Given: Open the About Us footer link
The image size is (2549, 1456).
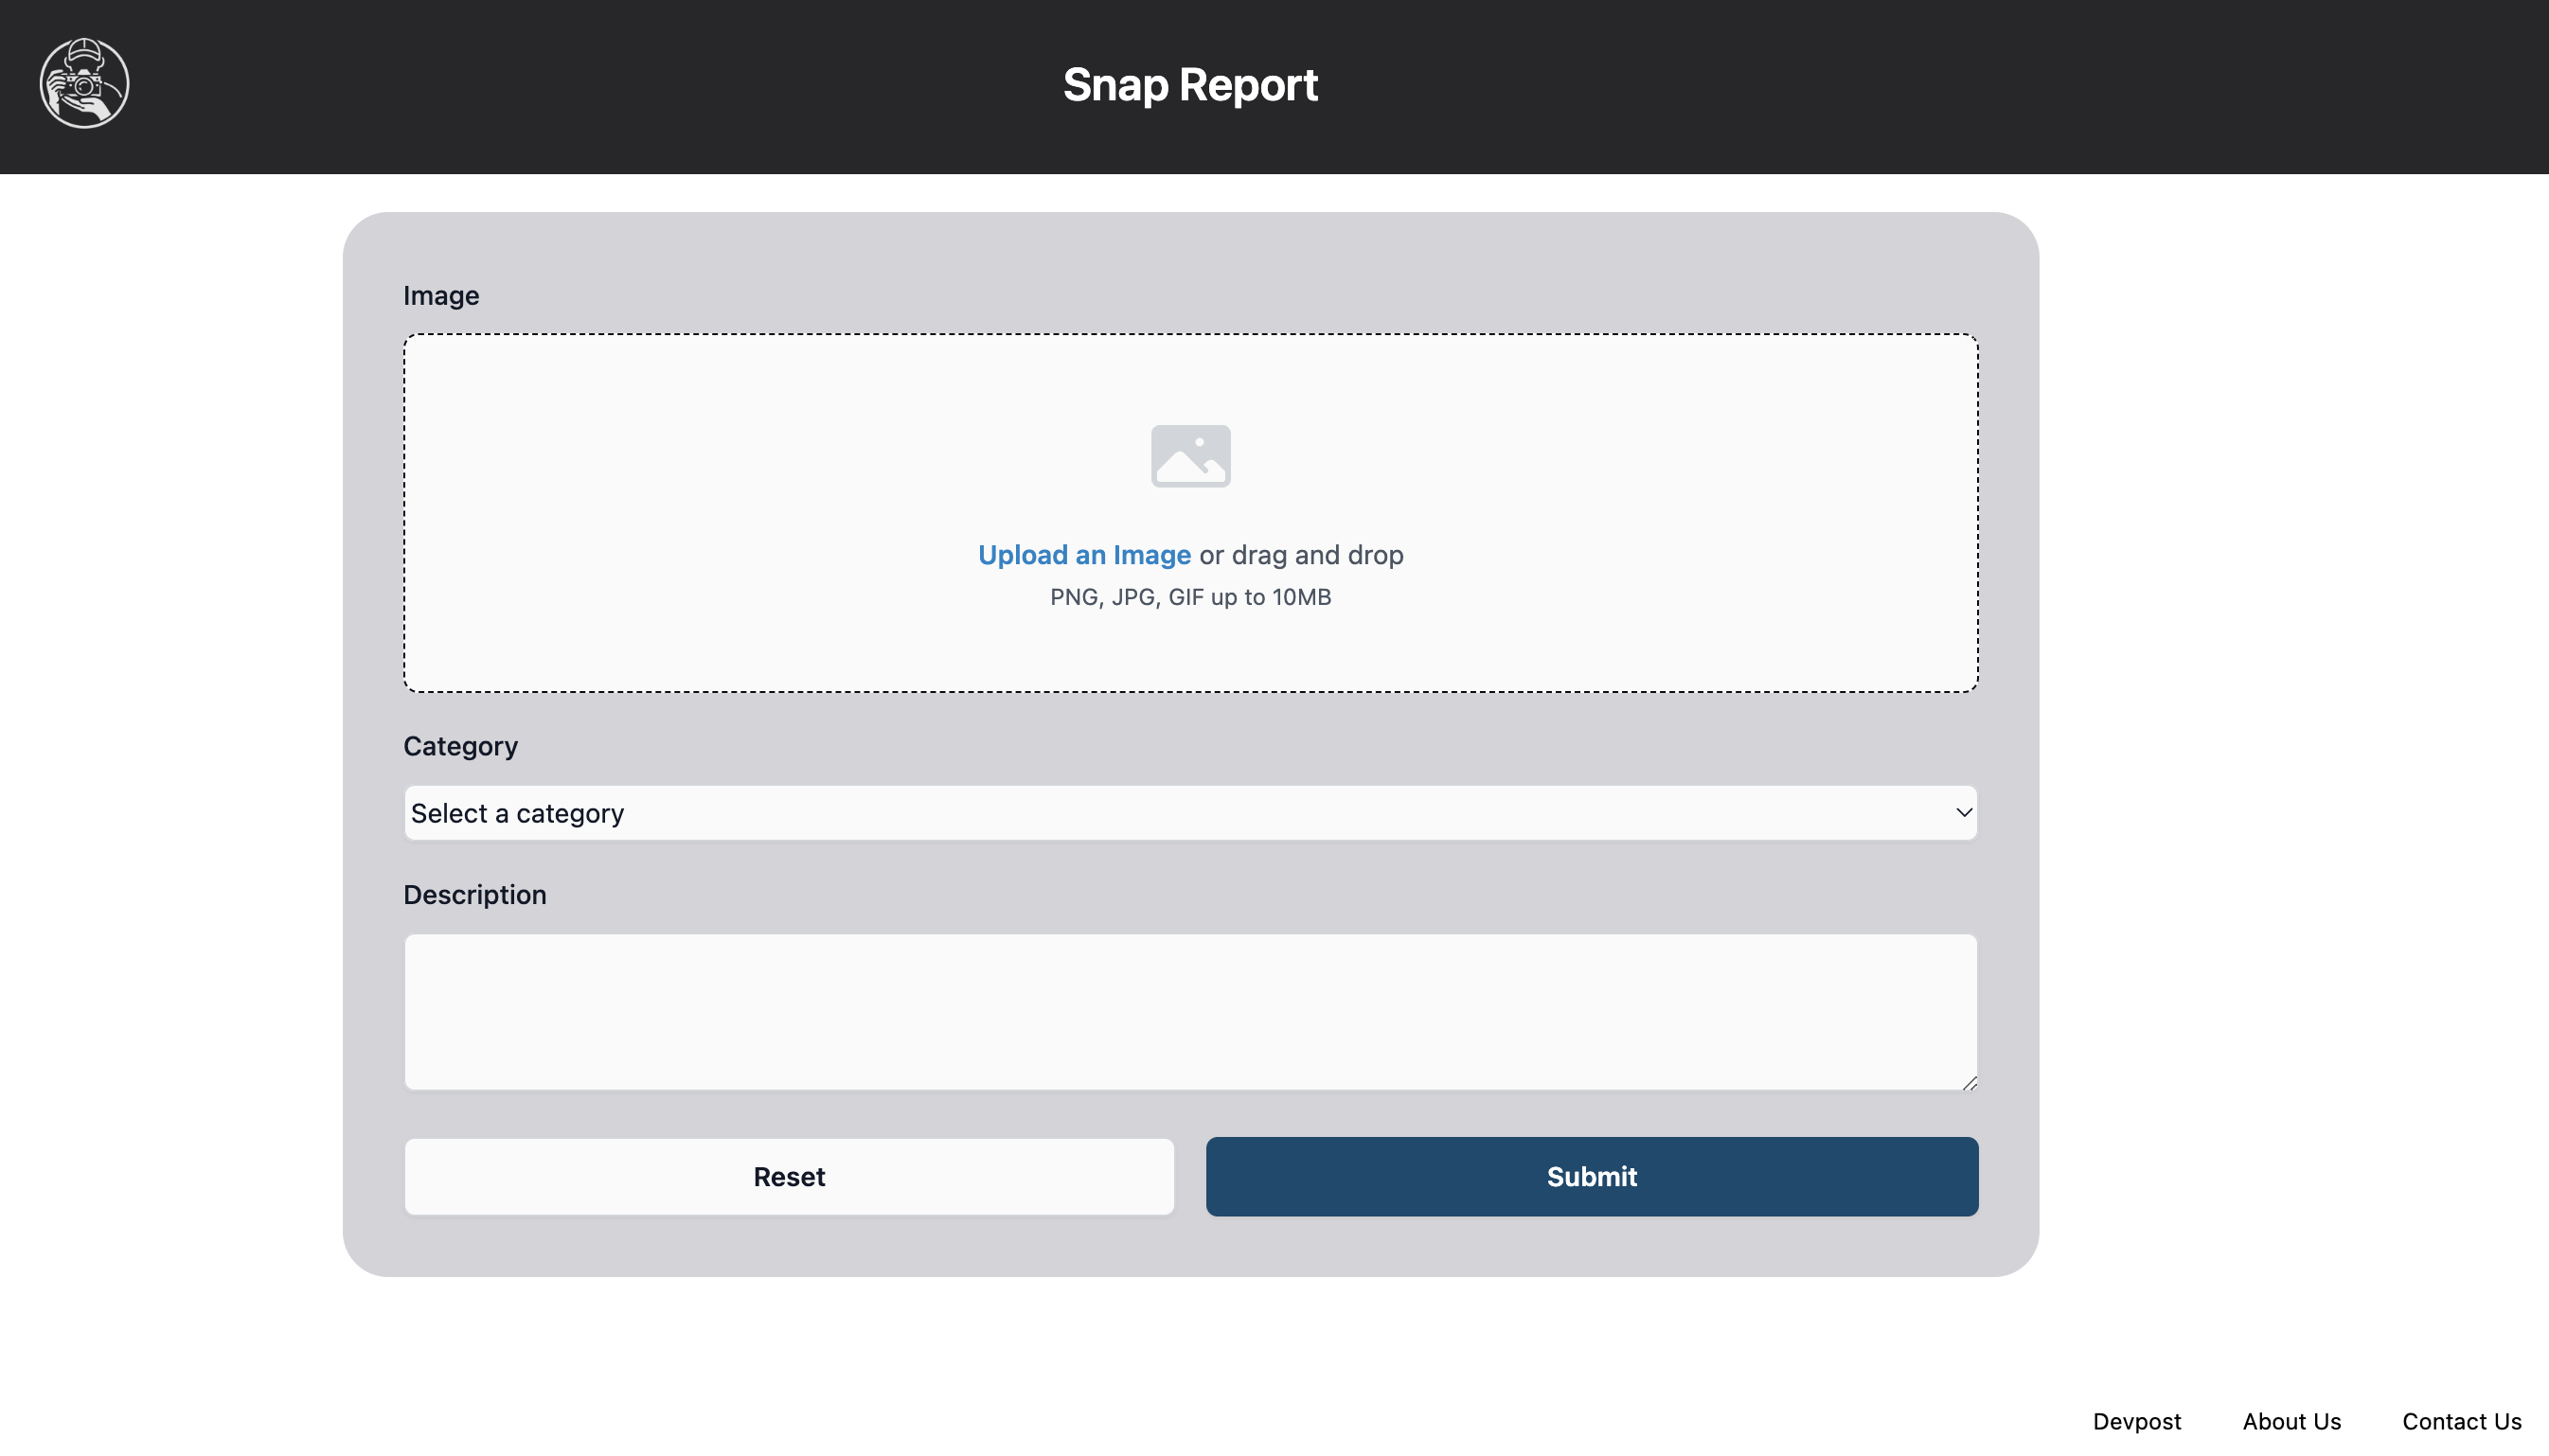Looking at the screenshot, I should click(x=2291, y=1421).
